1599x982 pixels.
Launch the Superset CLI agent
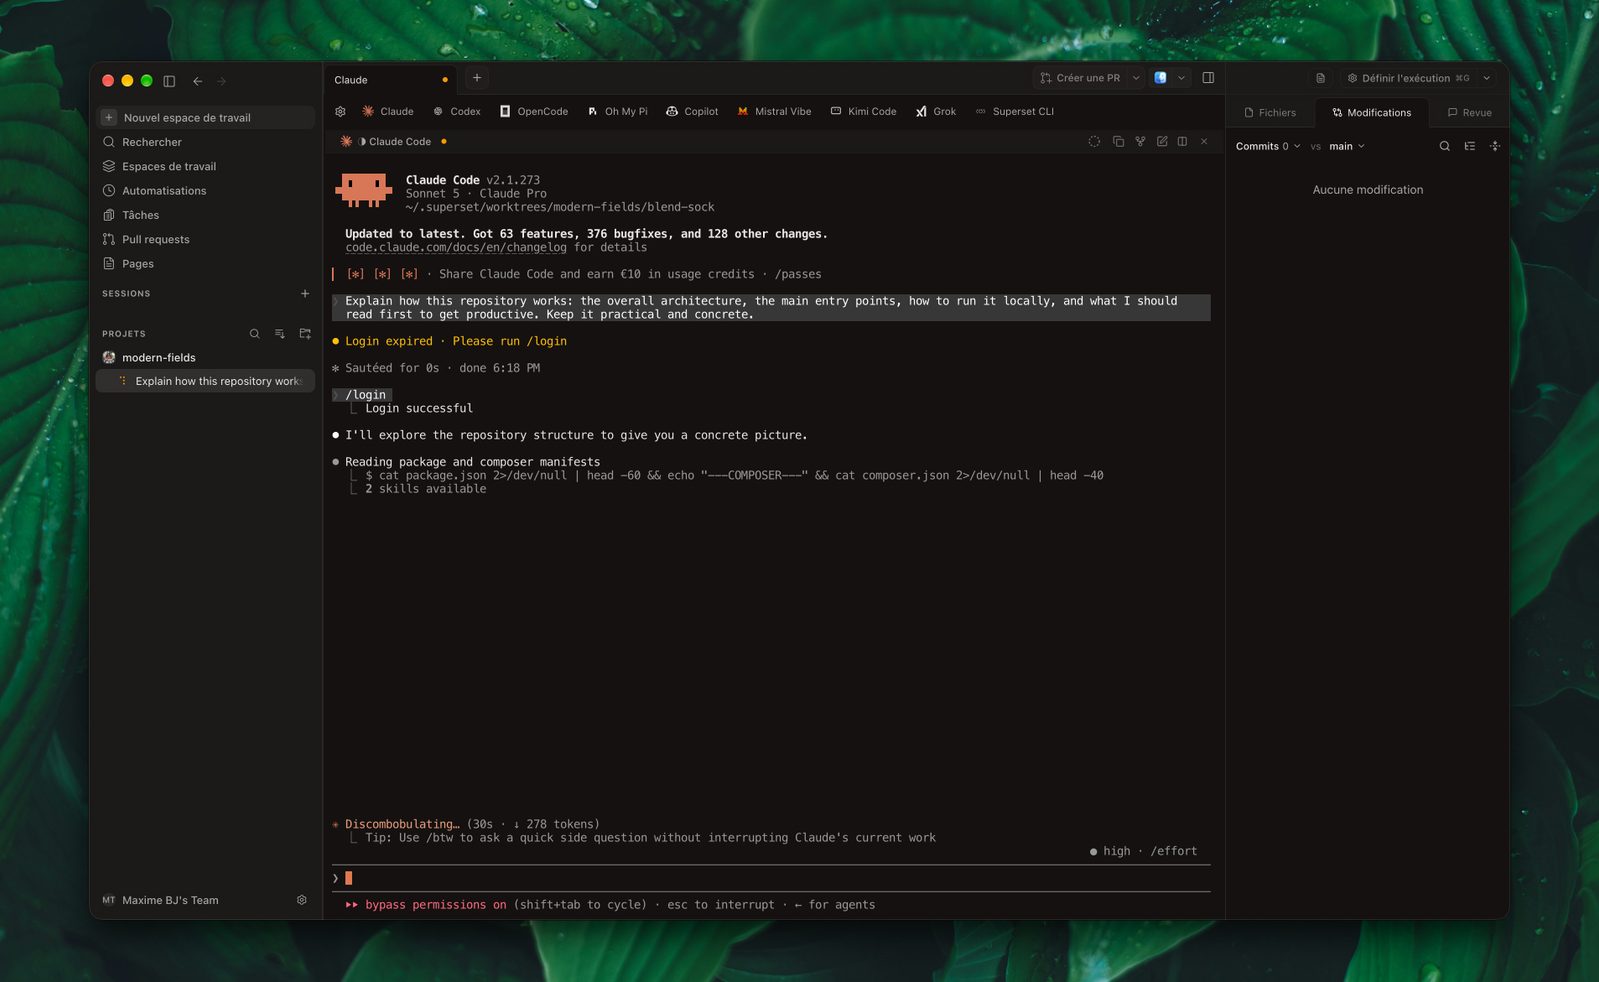(x=1014, y=112)
